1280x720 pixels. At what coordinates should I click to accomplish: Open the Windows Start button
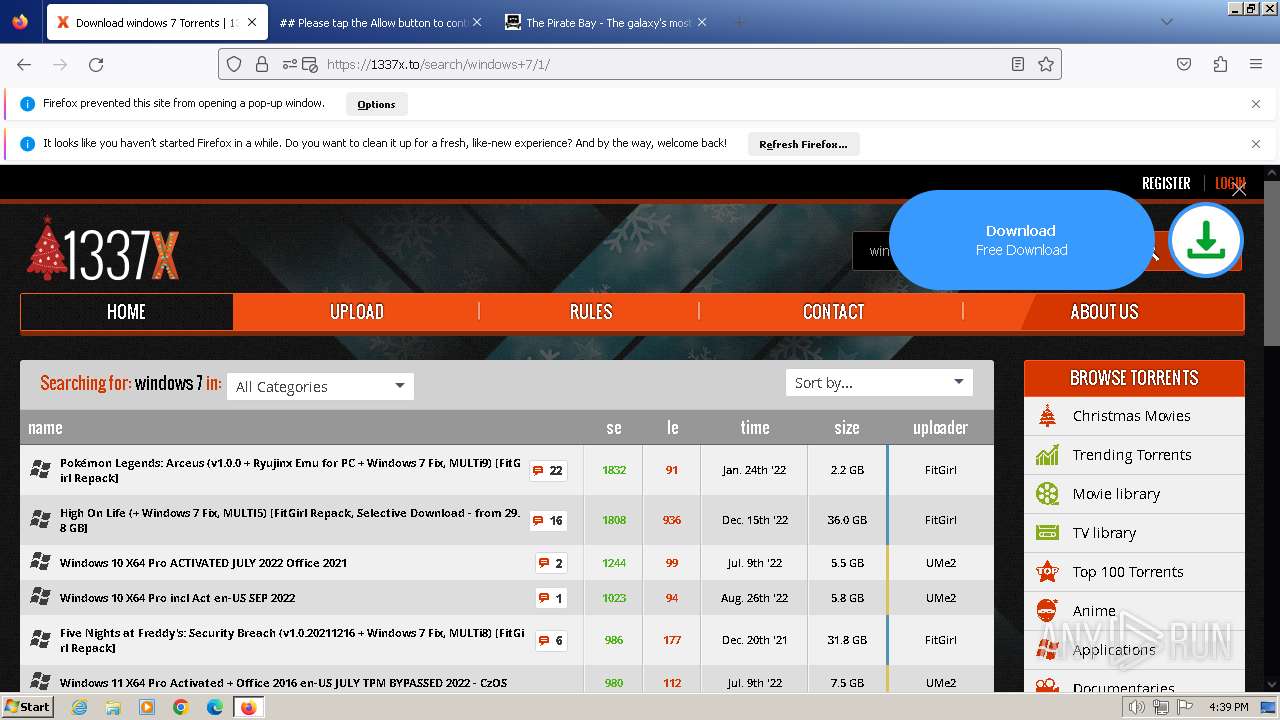28,707
